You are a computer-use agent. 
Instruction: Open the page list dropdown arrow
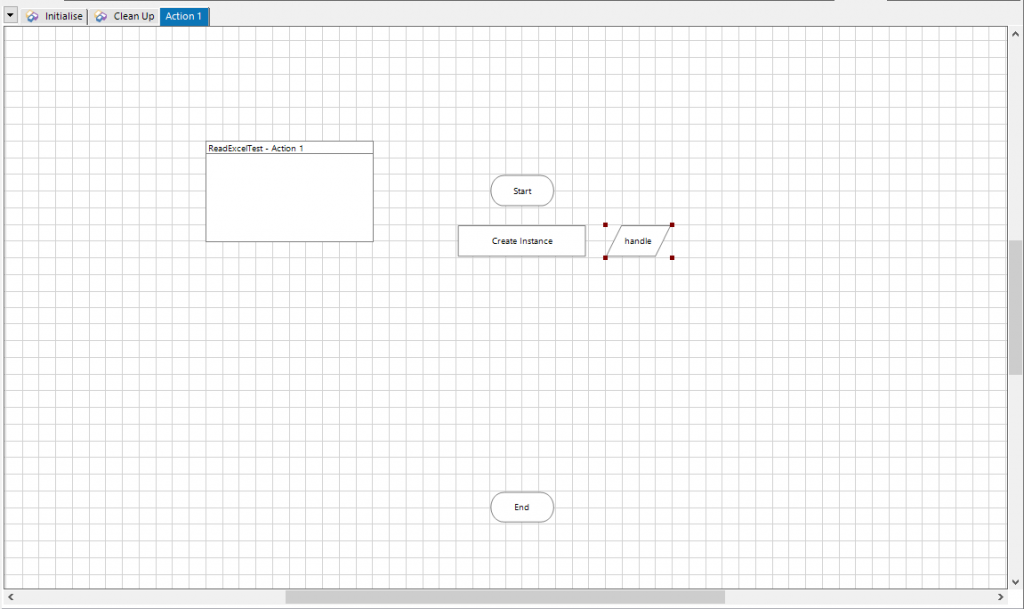click(10, 15)
